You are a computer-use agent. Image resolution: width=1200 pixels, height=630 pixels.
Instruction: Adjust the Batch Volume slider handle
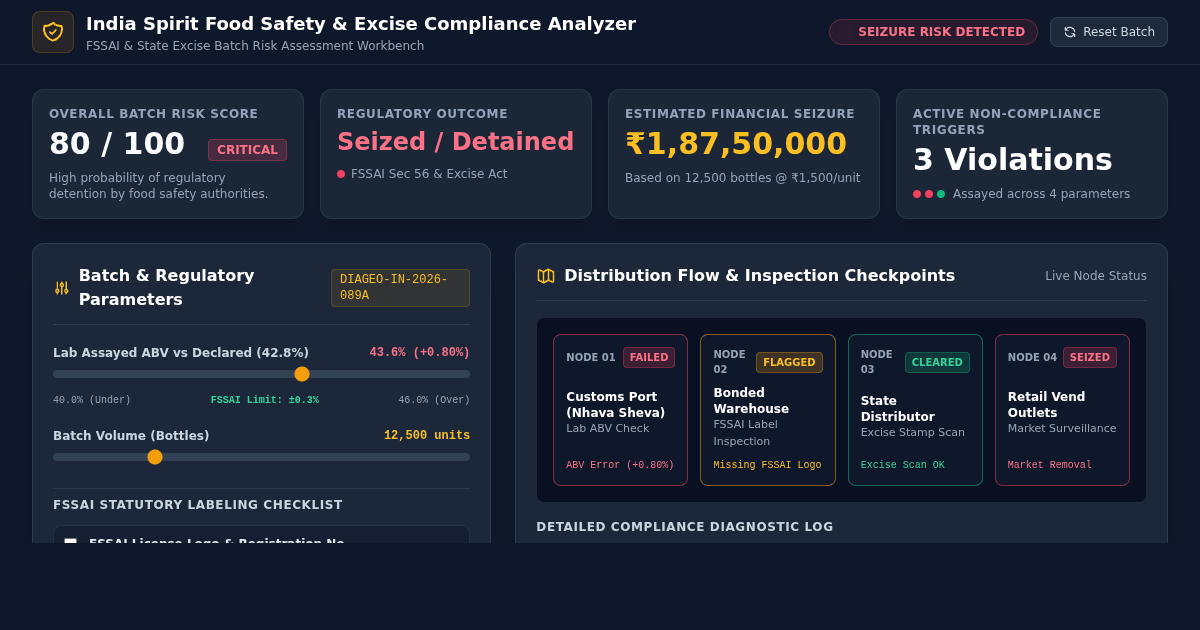155,457
